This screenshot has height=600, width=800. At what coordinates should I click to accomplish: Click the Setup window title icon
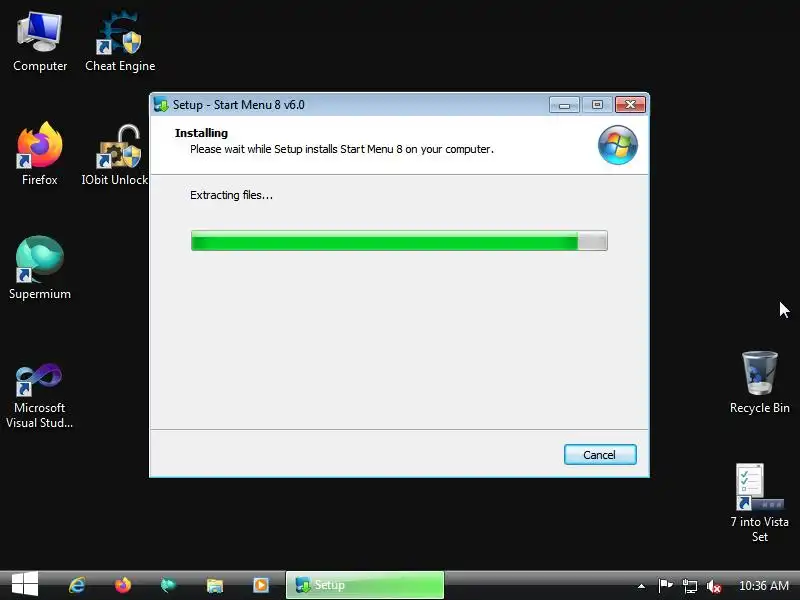(161, 105)
